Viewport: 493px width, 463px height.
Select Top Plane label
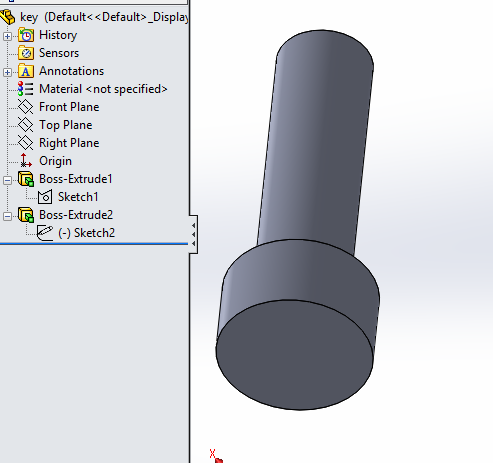(x=66, y=125)
